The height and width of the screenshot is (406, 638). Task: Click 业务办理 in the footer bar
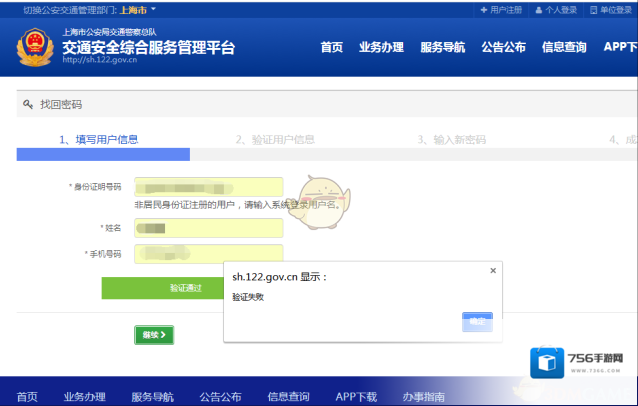[85, 397]
